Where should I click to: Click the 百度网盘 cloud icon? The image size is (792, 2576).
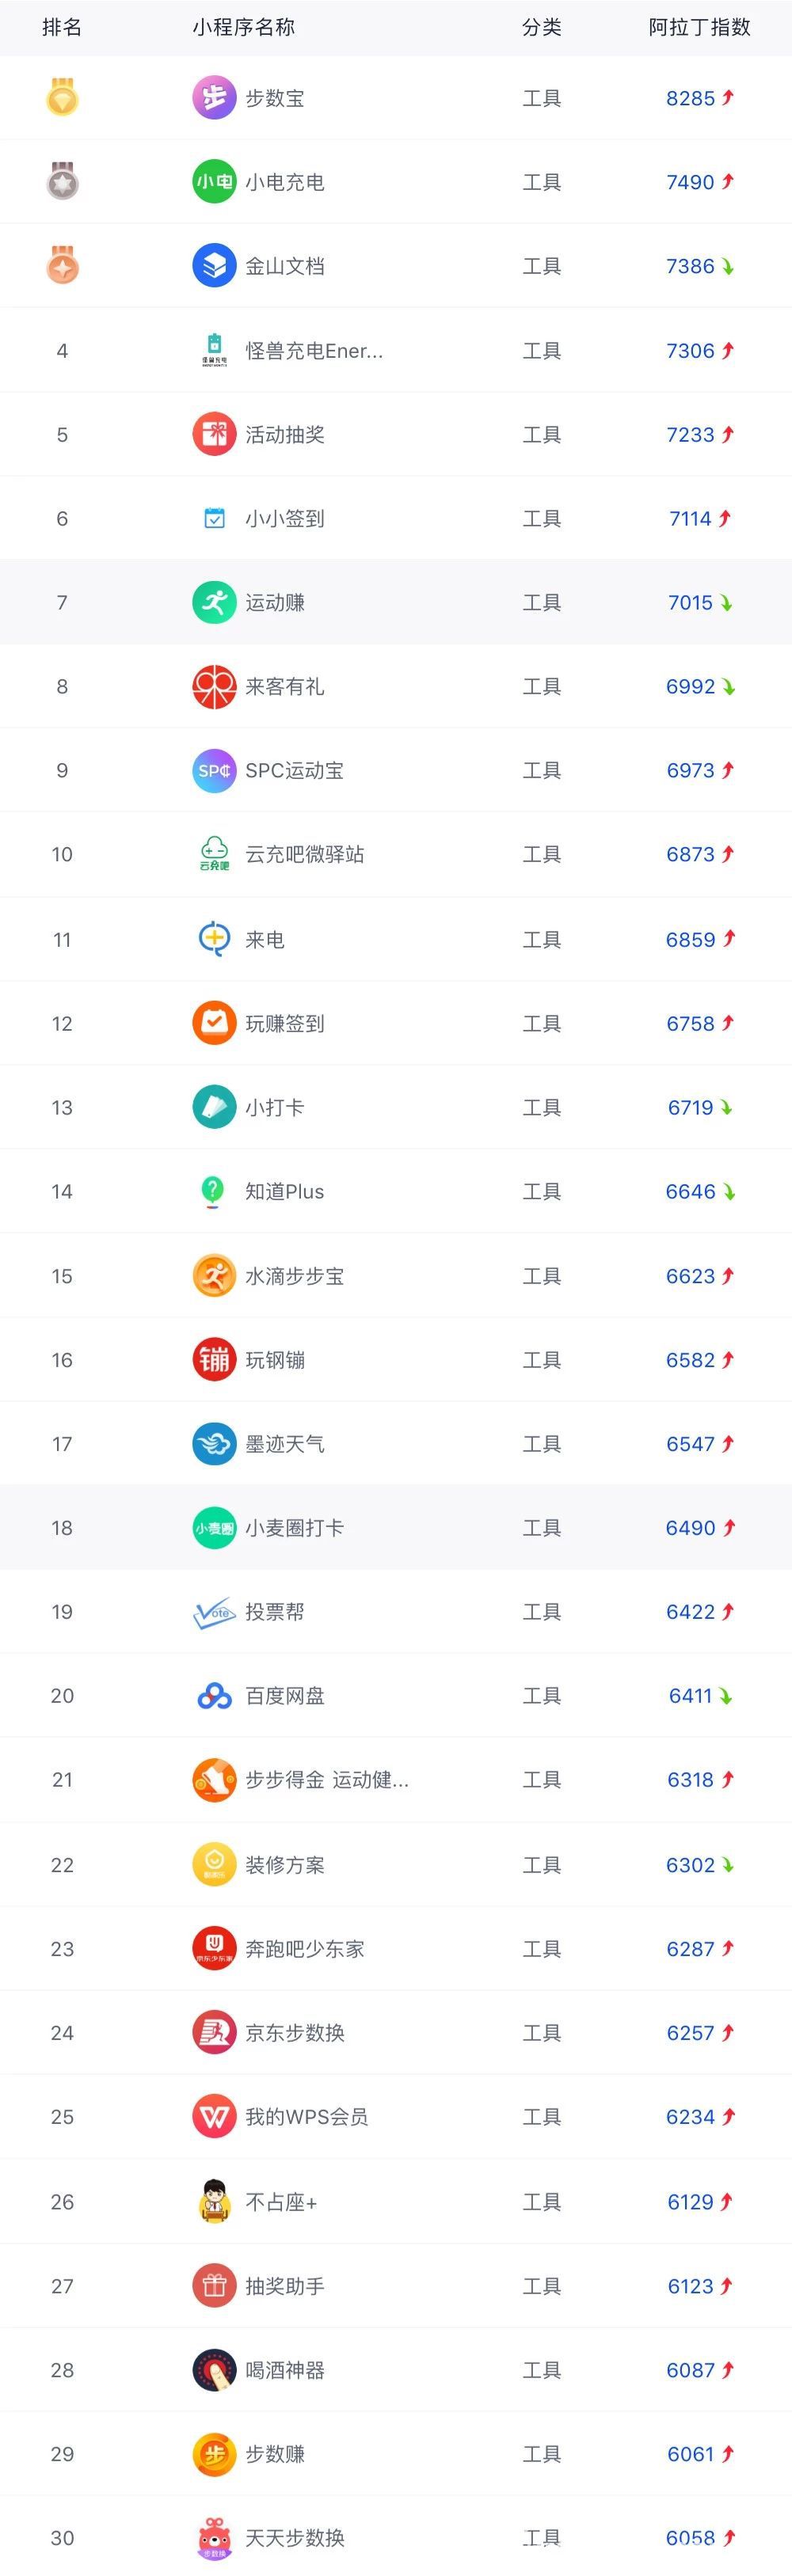214,1696
